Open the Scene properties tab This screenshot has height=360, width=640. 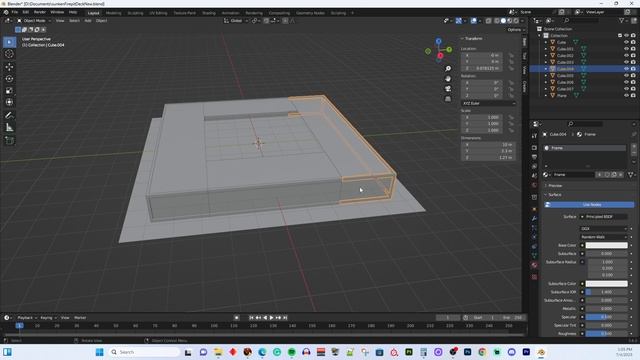pyautogui.click(x=534, y=176)
